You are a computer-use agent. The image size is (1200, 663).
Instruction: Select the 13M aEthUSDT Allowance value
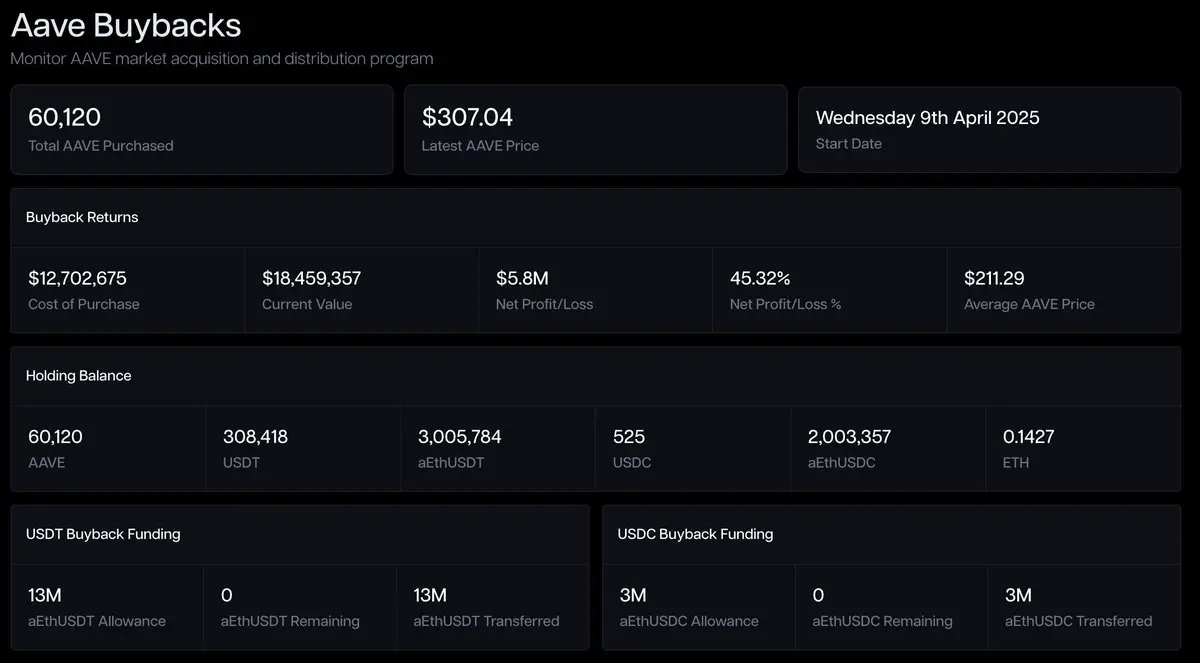[x=45, y=595]
